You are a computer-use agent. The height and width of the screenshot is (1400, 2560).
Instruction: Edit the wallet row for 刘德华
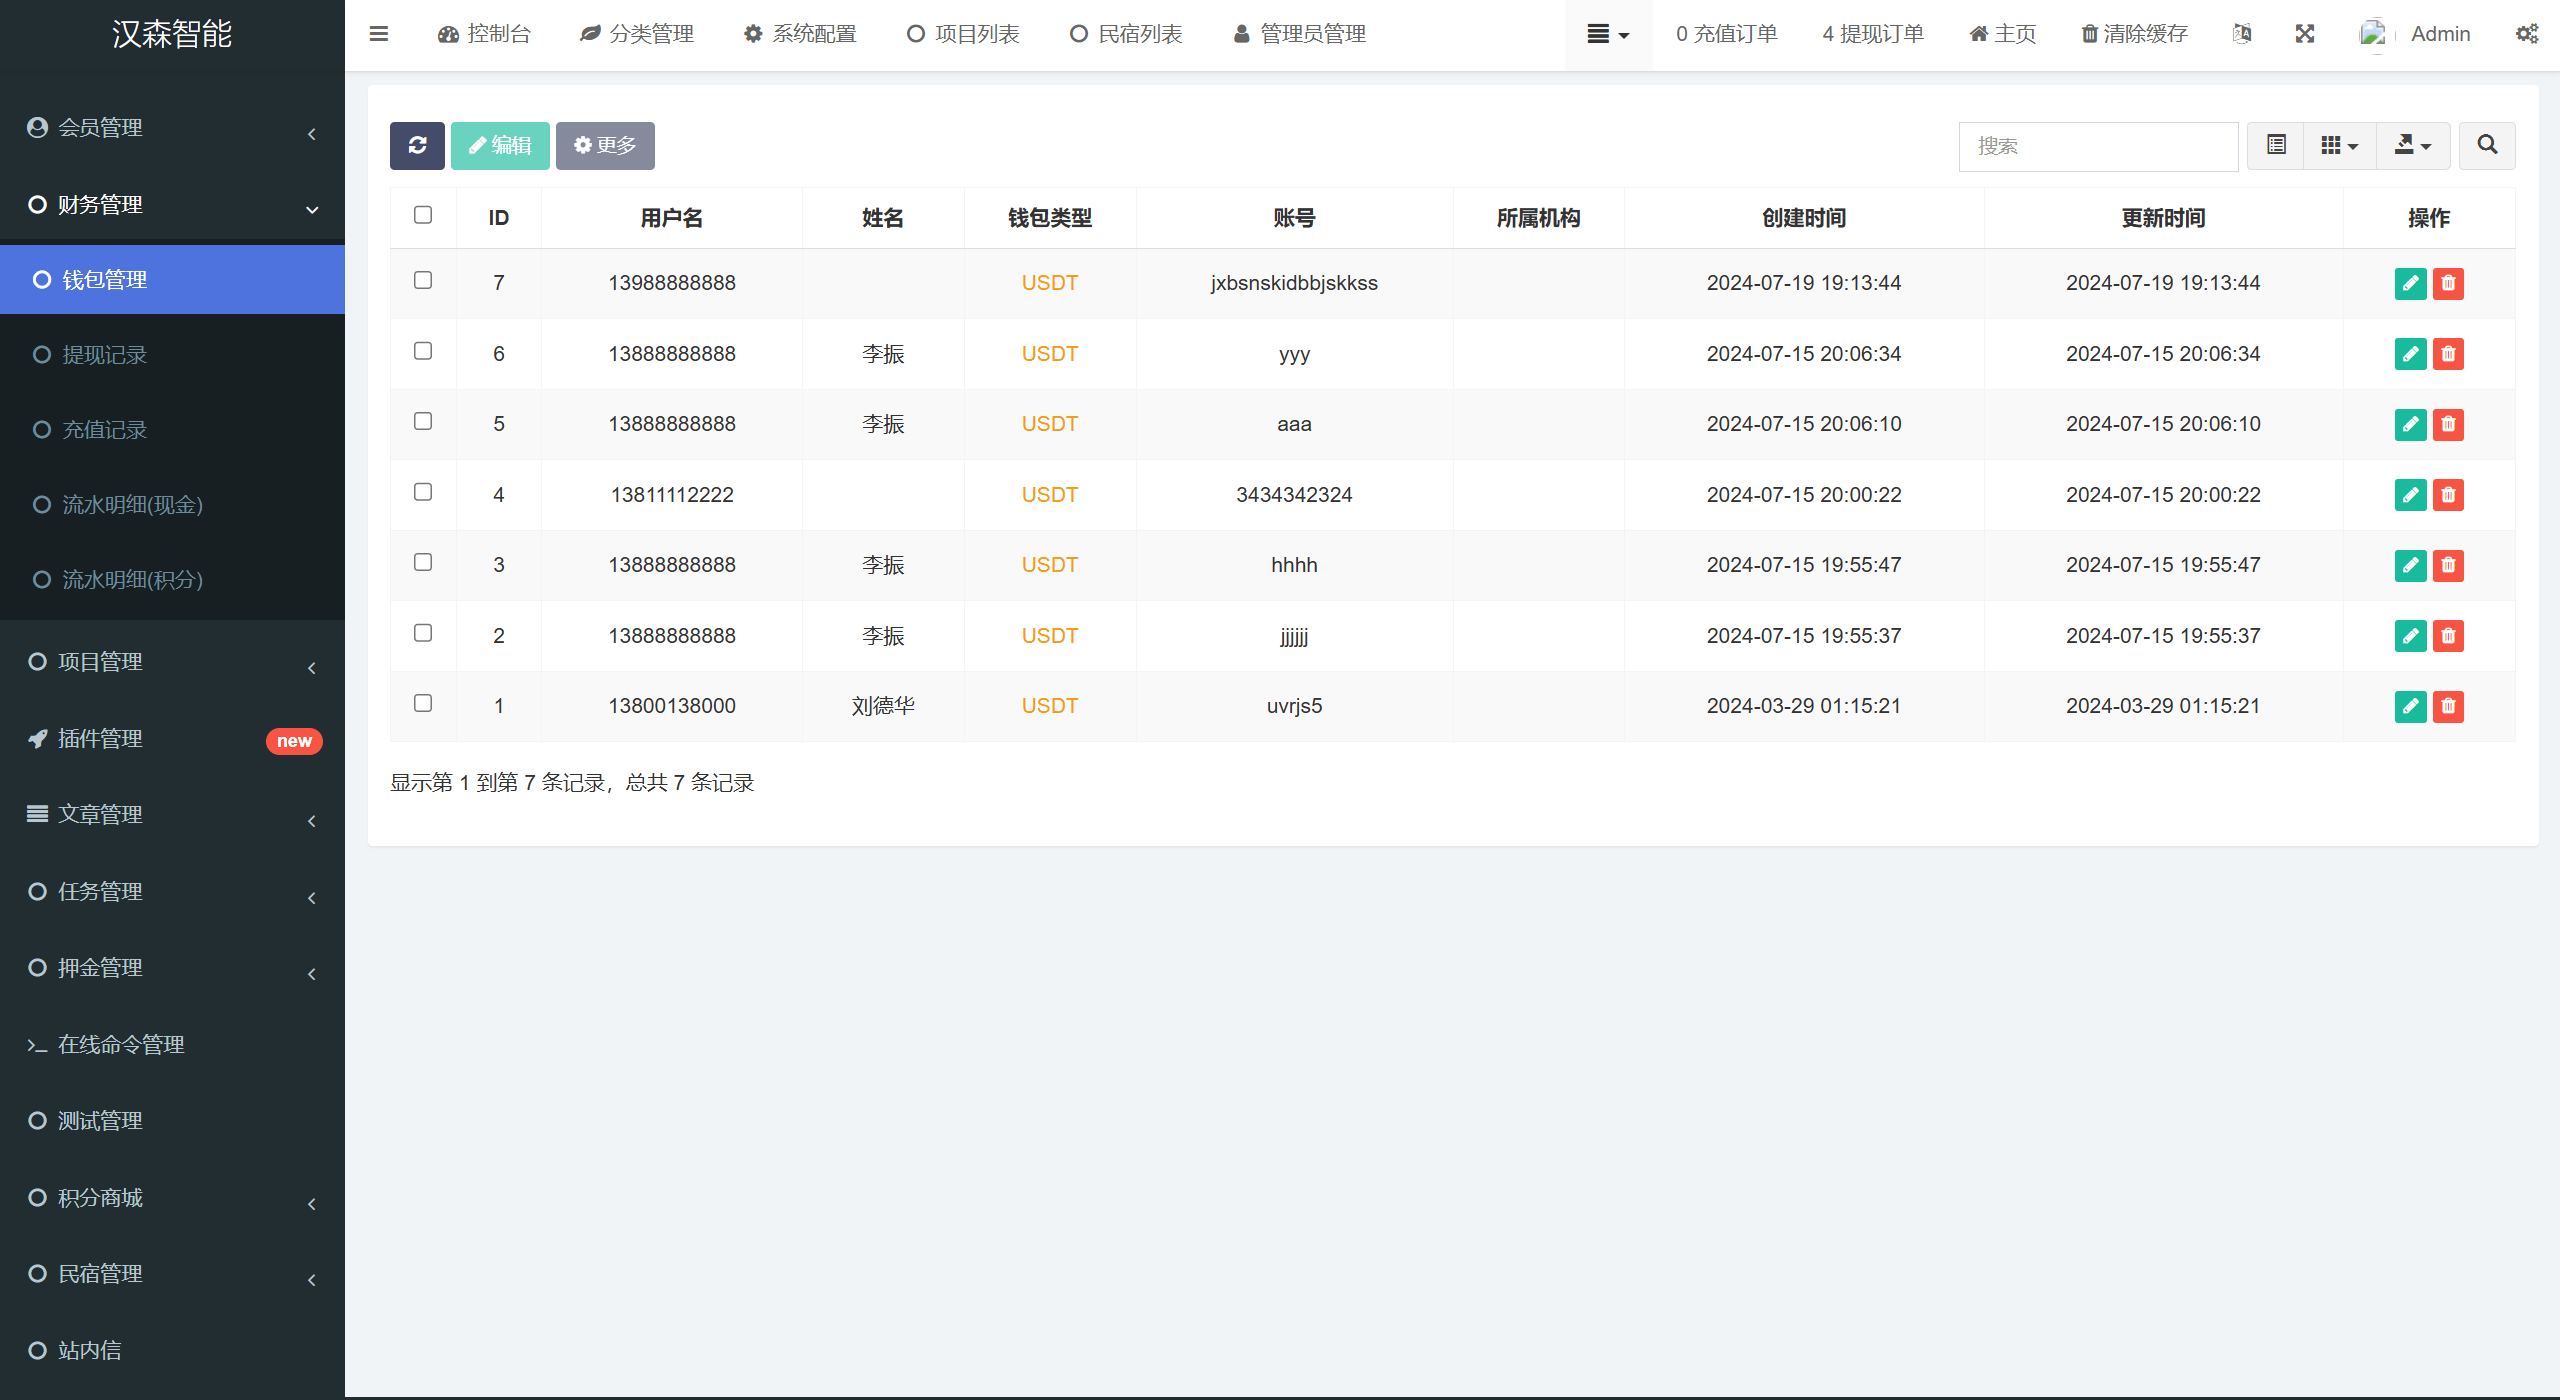[2410, 706]
